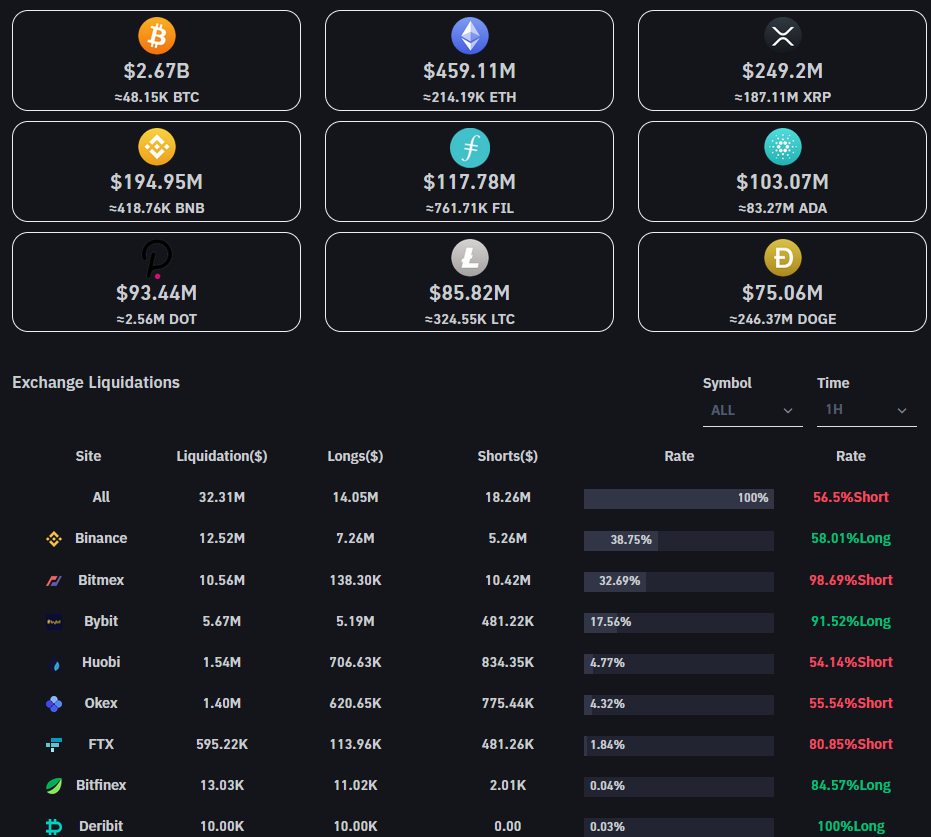
Task: Sort by Liquidation($) column header
Action: [221, 456]
